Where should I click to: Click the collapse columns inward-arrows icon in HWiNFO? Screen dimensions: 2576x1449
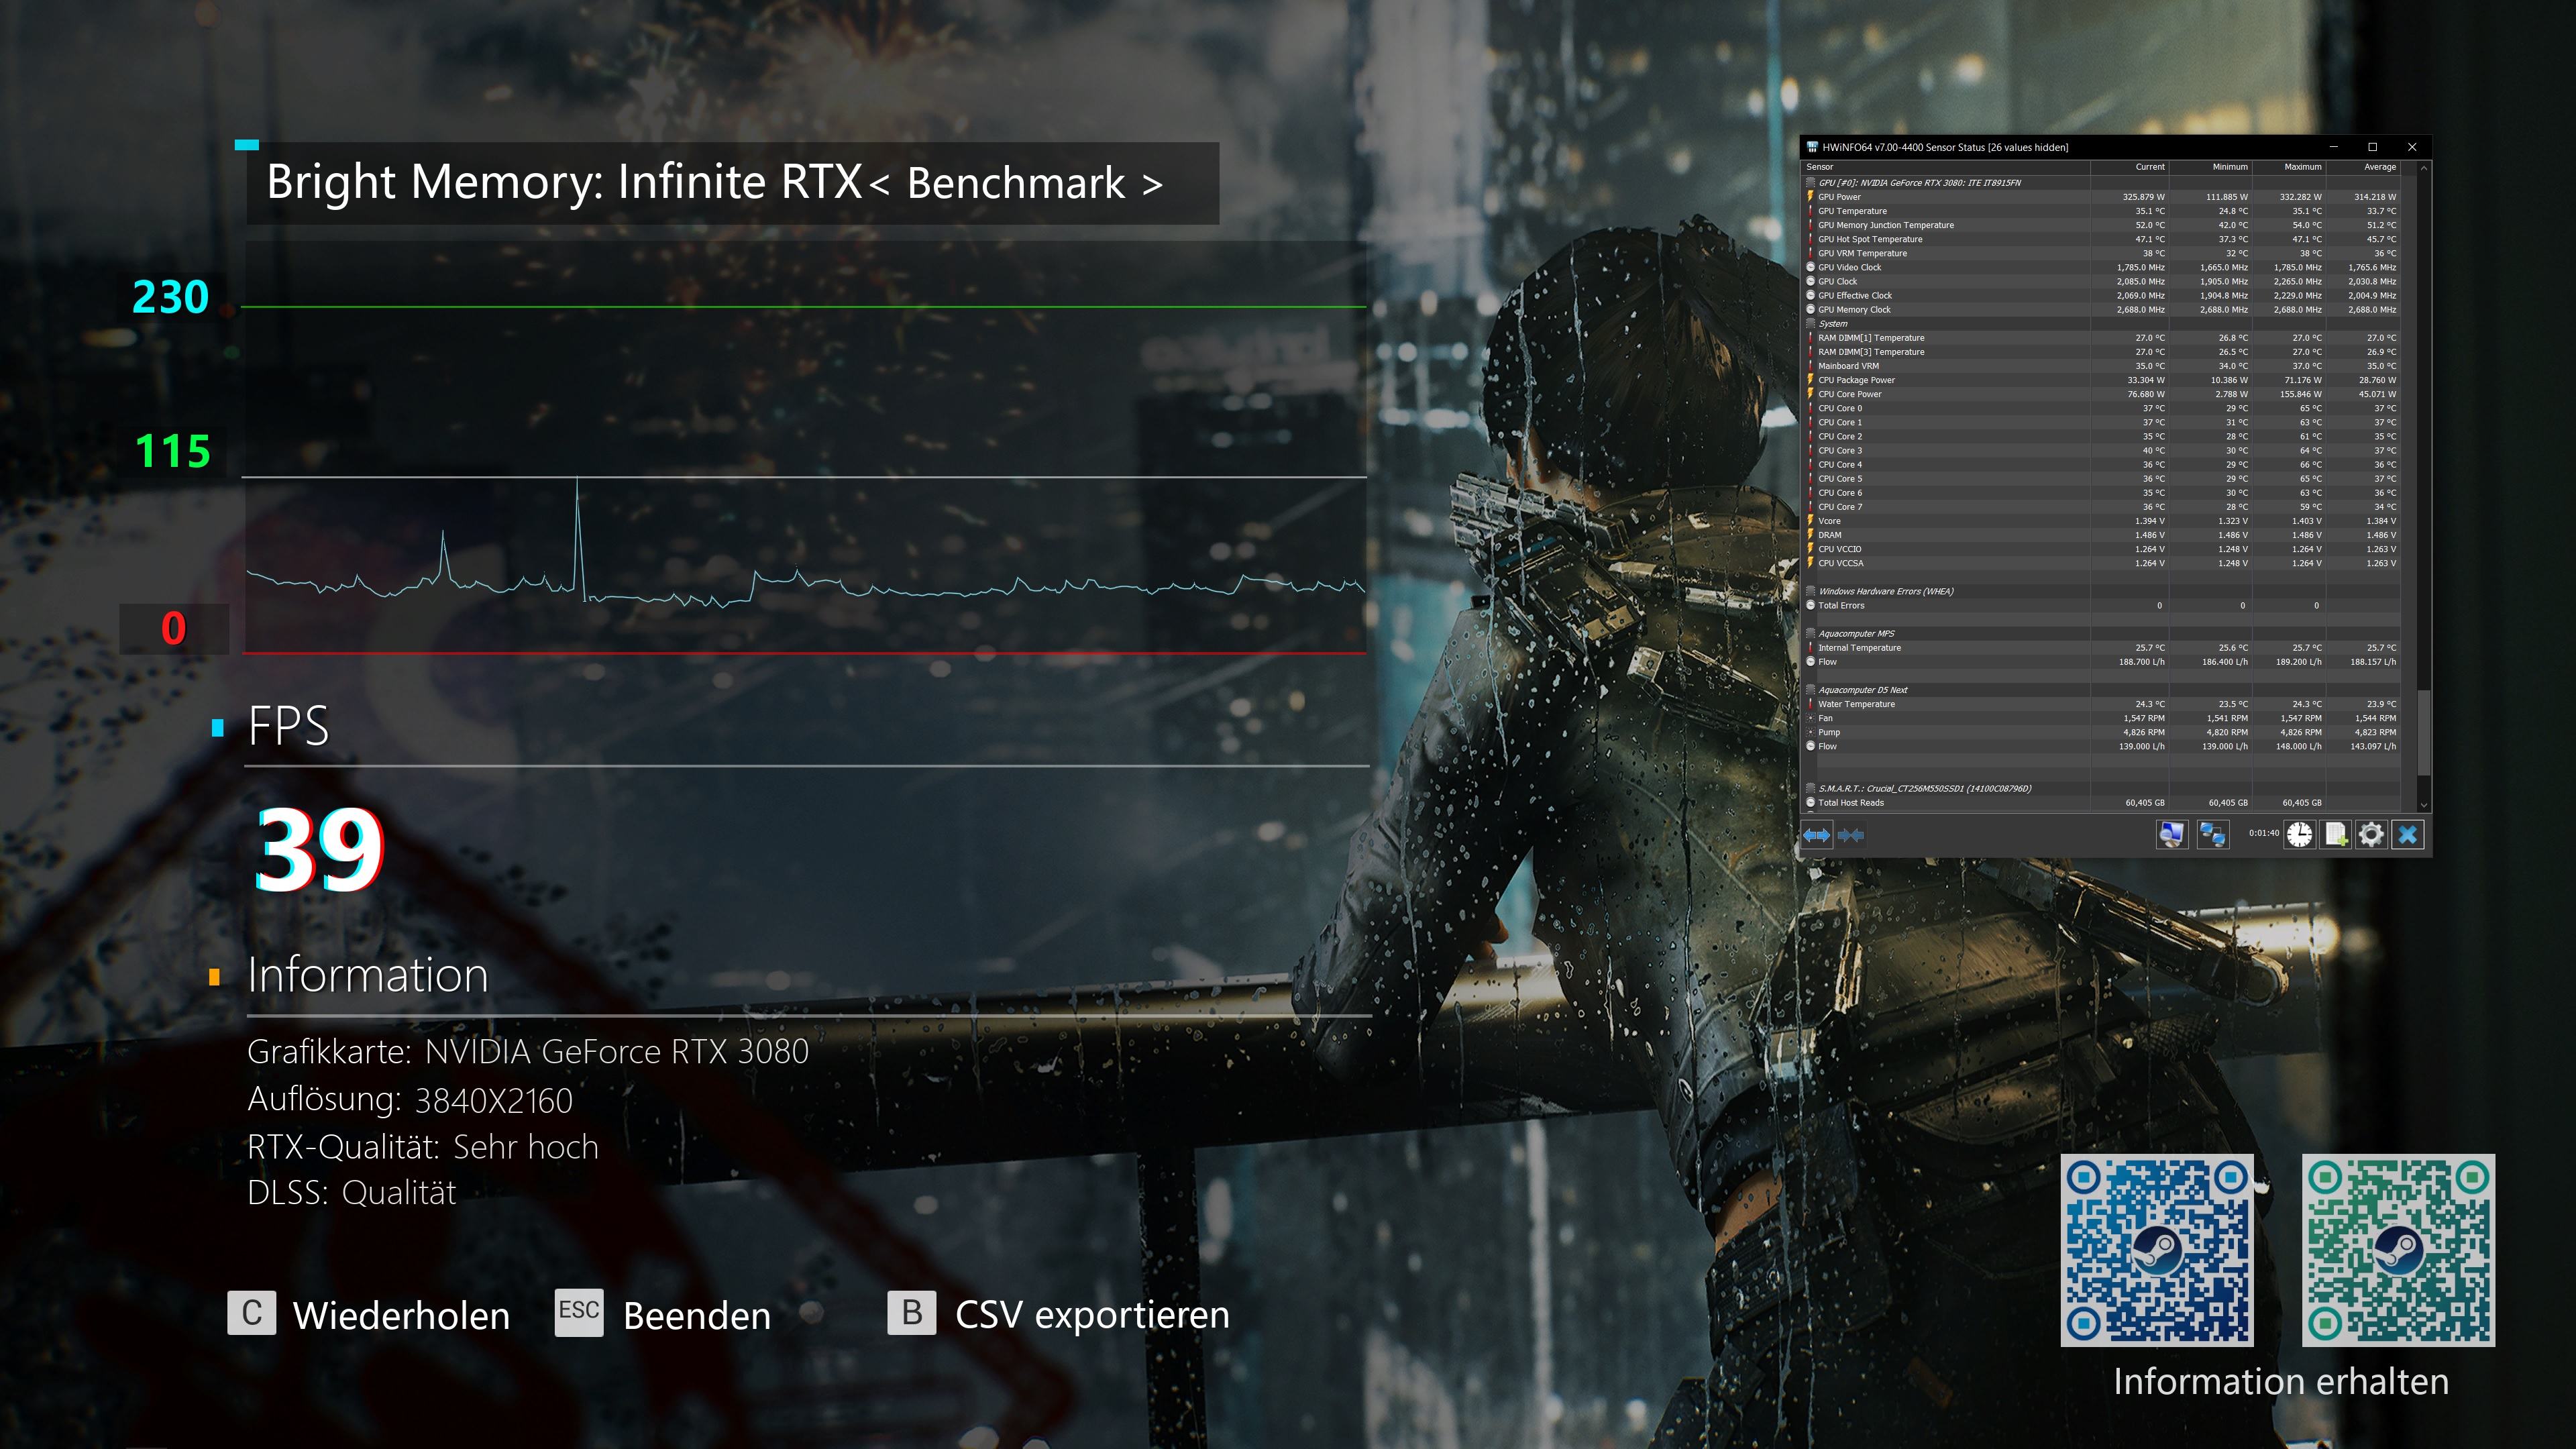(1850, 835)
